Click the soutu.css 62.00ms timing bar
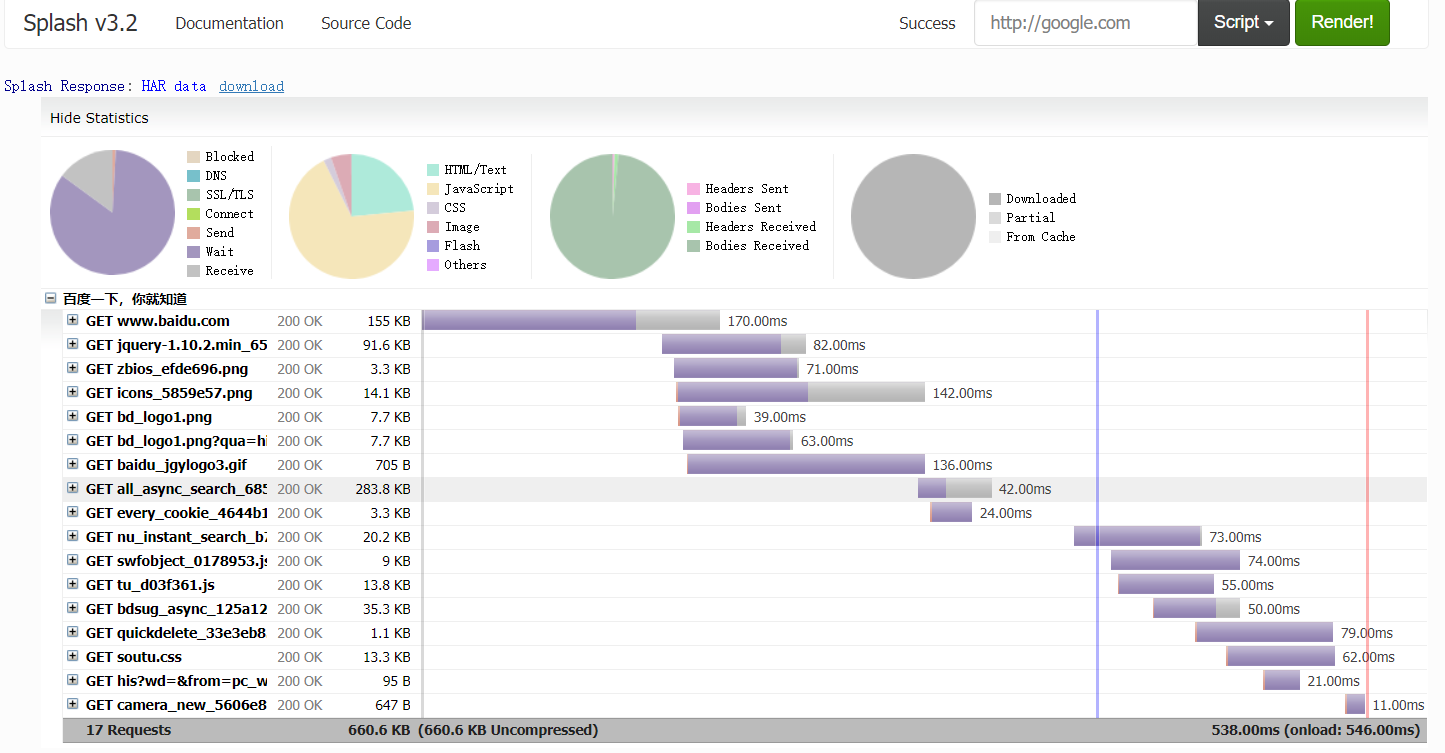Viewport: 1445px width, 753px height. coord(1281,656)
